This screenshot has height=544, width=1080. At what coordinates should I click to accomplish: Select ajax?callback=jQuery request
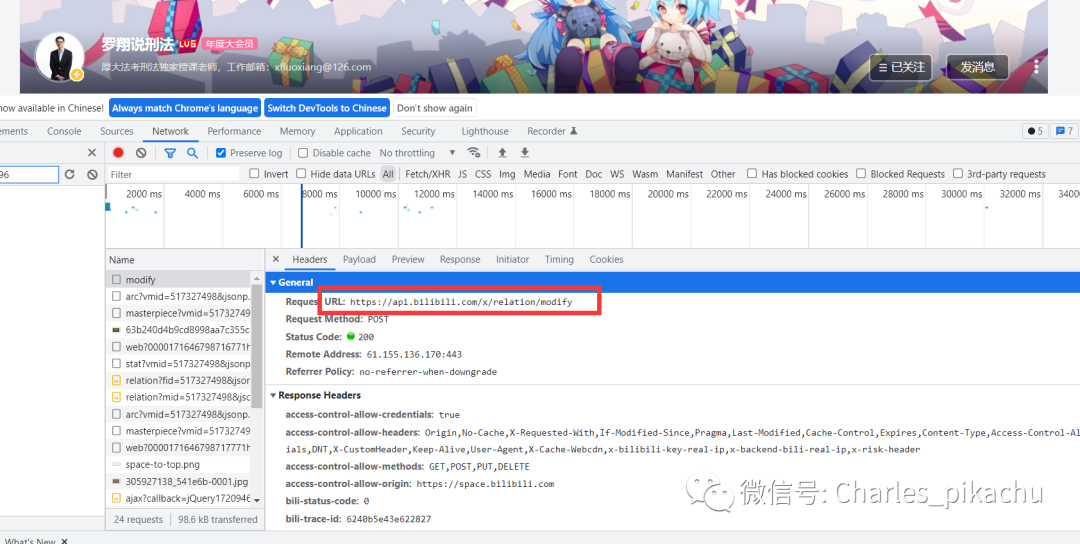pos(180,498)
